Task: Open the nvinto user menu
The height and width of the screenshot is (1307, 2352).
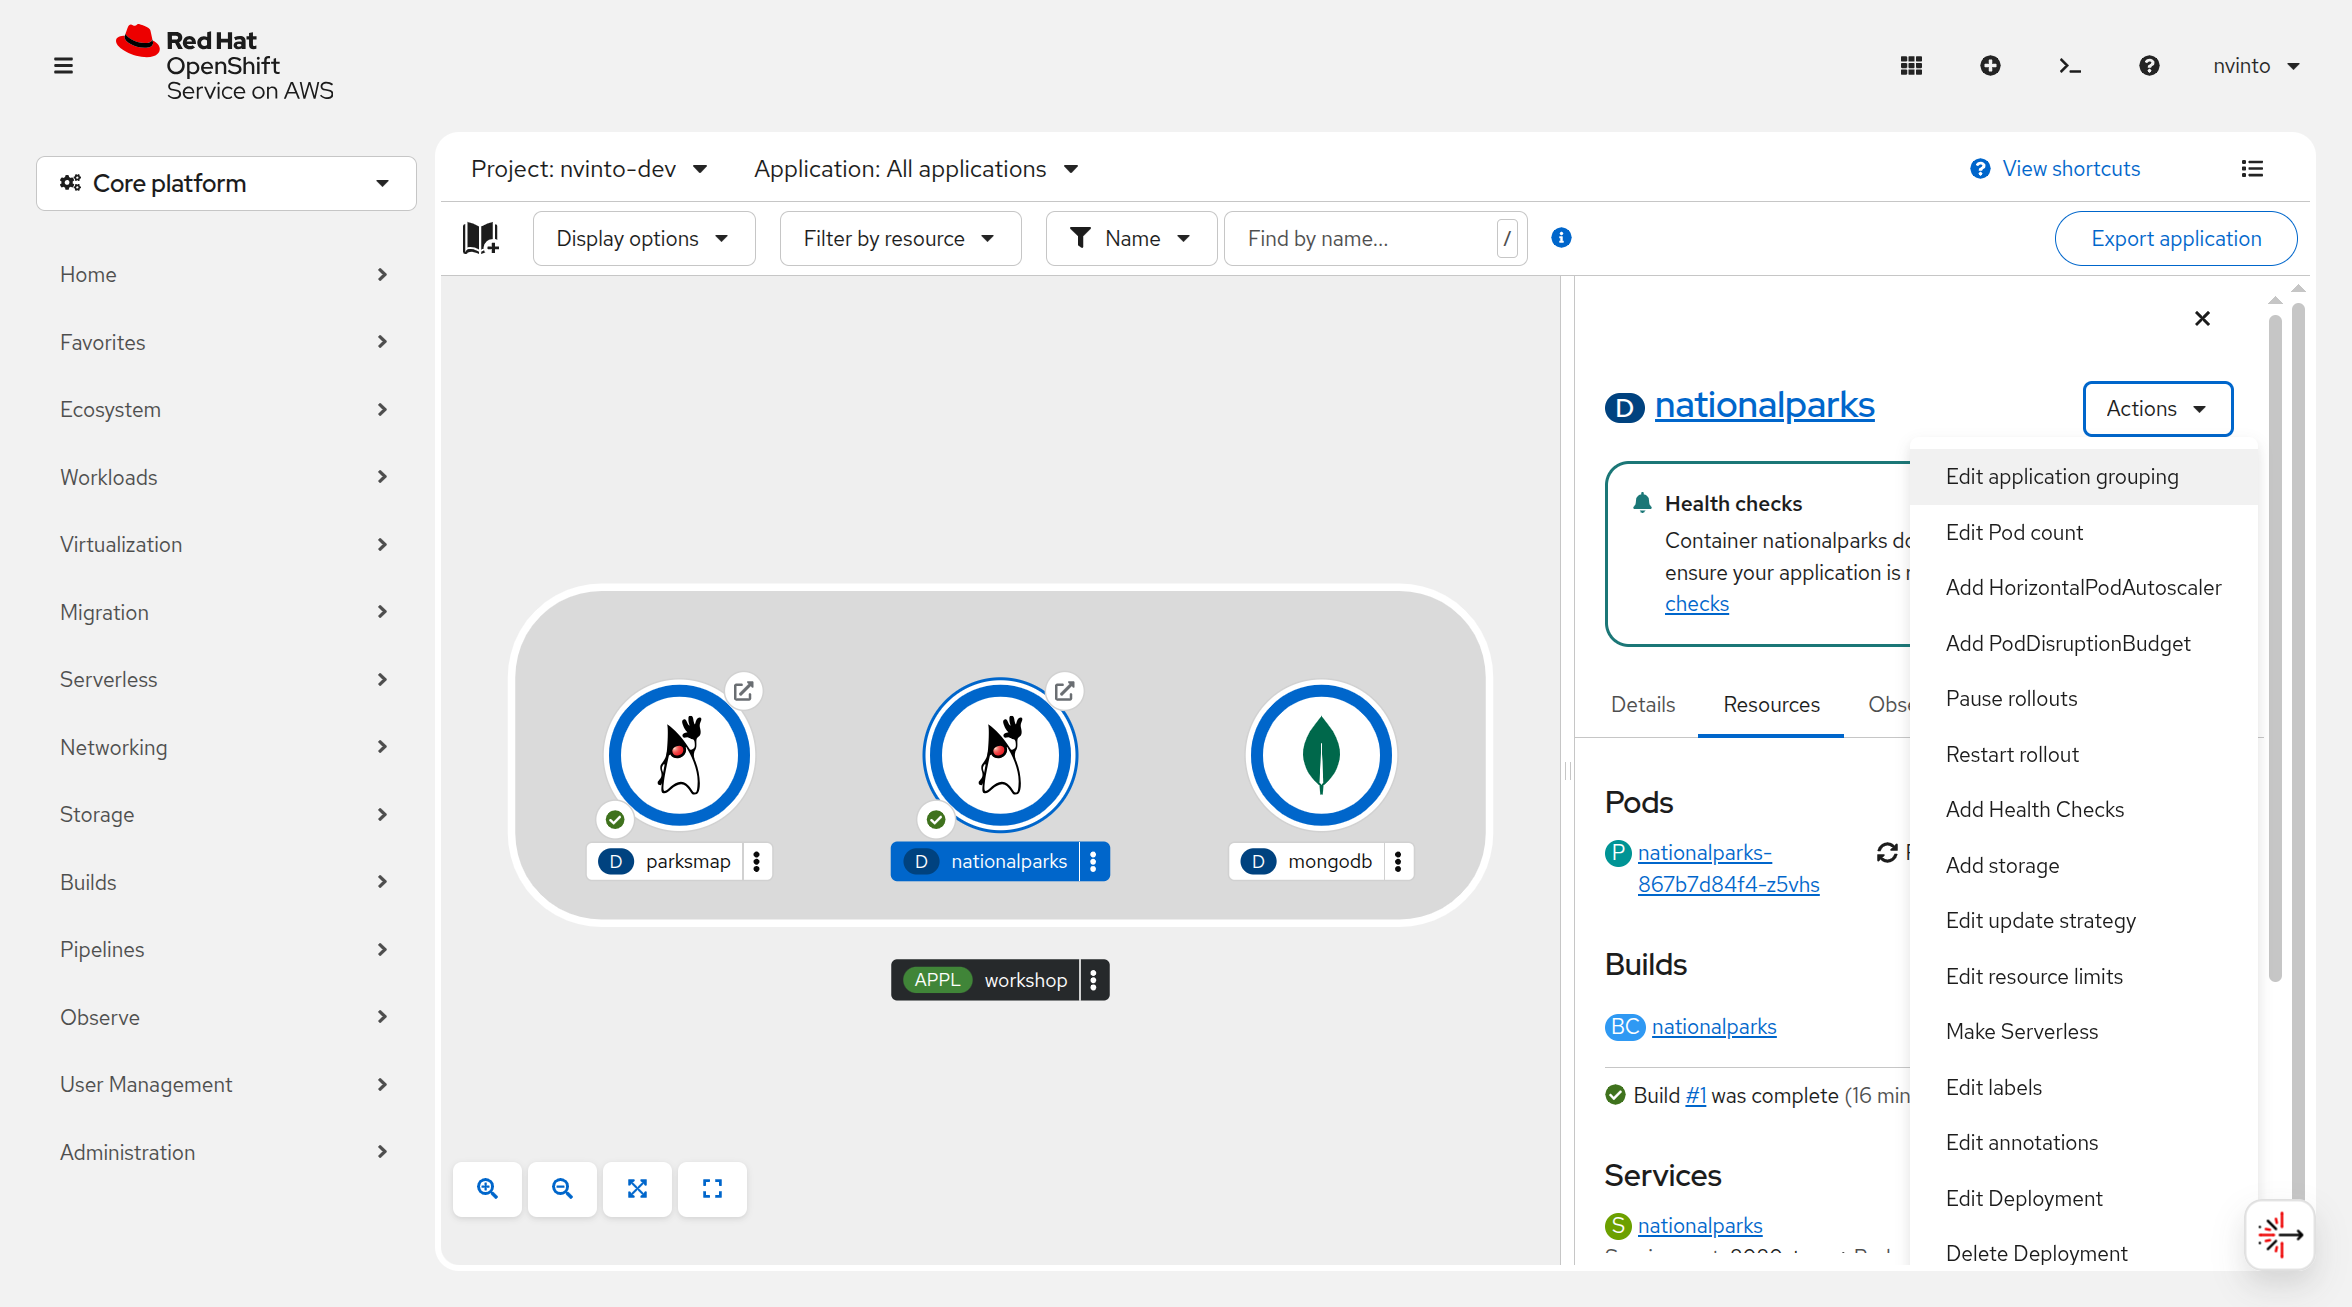Action: 2256,66
